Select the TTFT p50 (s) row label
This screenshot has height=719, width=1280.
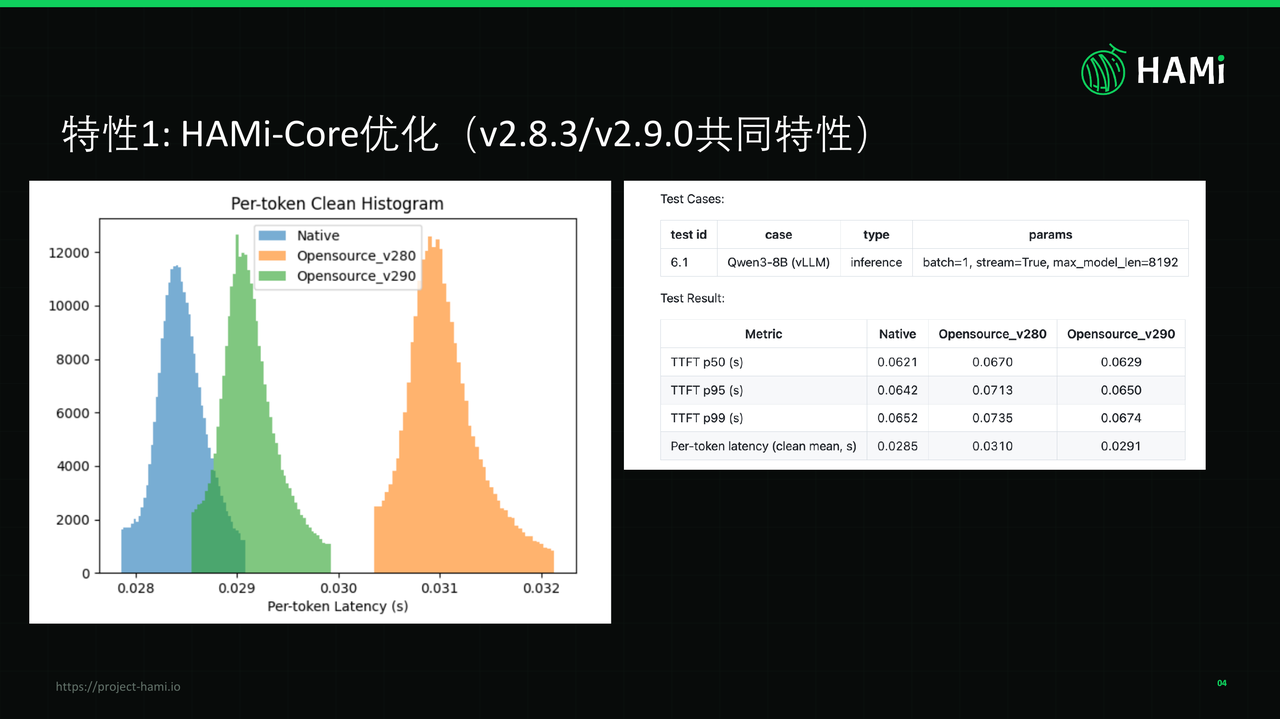pos(706,362)
